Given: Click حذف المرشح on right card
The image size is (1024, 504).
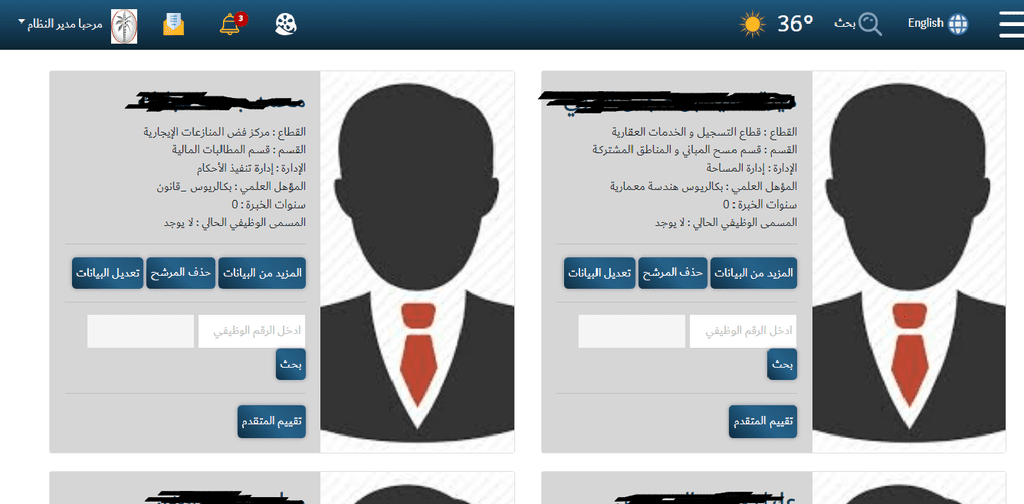Looking at the screenshot, I should [x=673, y=273].
